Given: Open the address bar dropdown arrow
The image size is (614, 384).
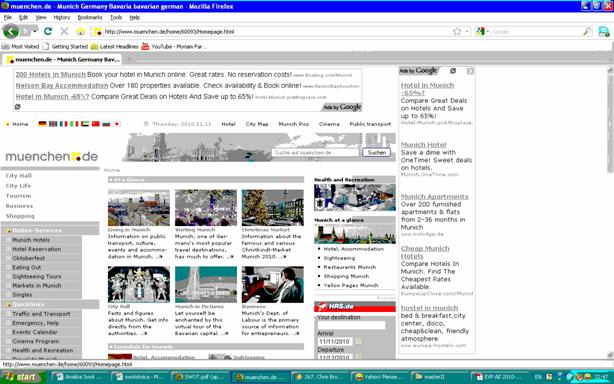Looking at the screenshot, I should click(x=467, y=31).
